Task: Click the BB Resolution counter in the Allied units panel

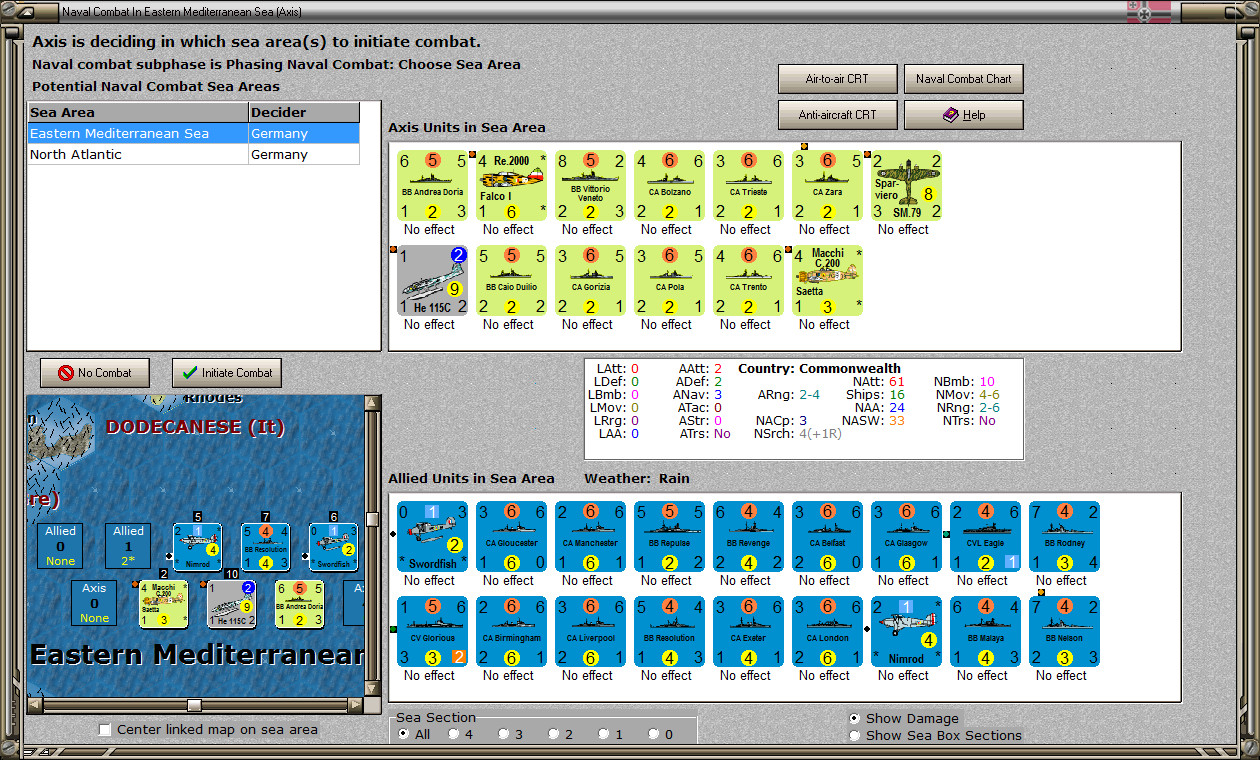Action: point(669,631)
